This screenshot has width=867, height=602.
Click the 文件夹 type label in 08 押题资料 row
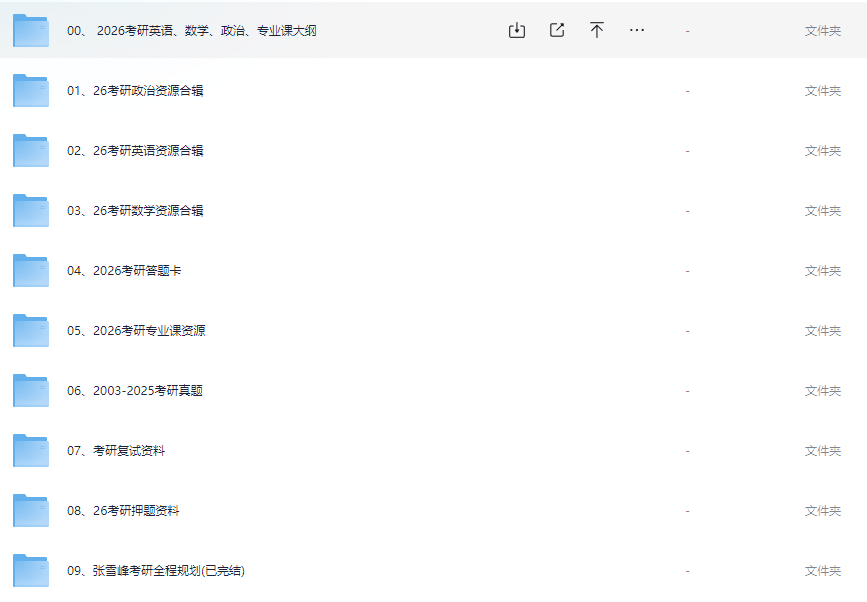(822, 511)
